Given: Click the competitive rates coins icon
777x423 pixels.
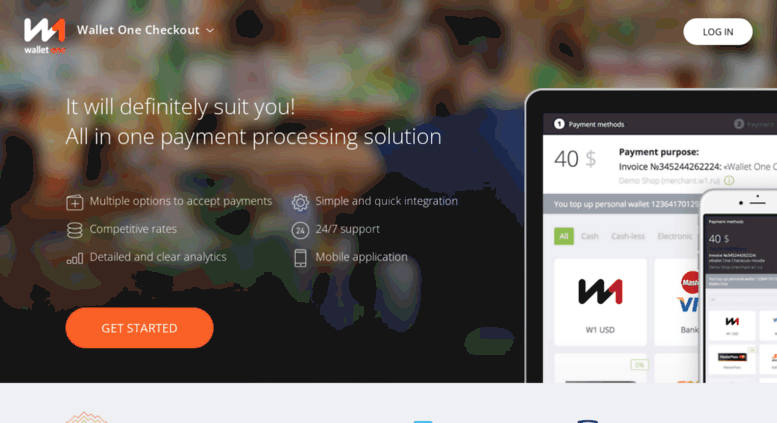Looking at the screenshot, I should coord(74,230).
